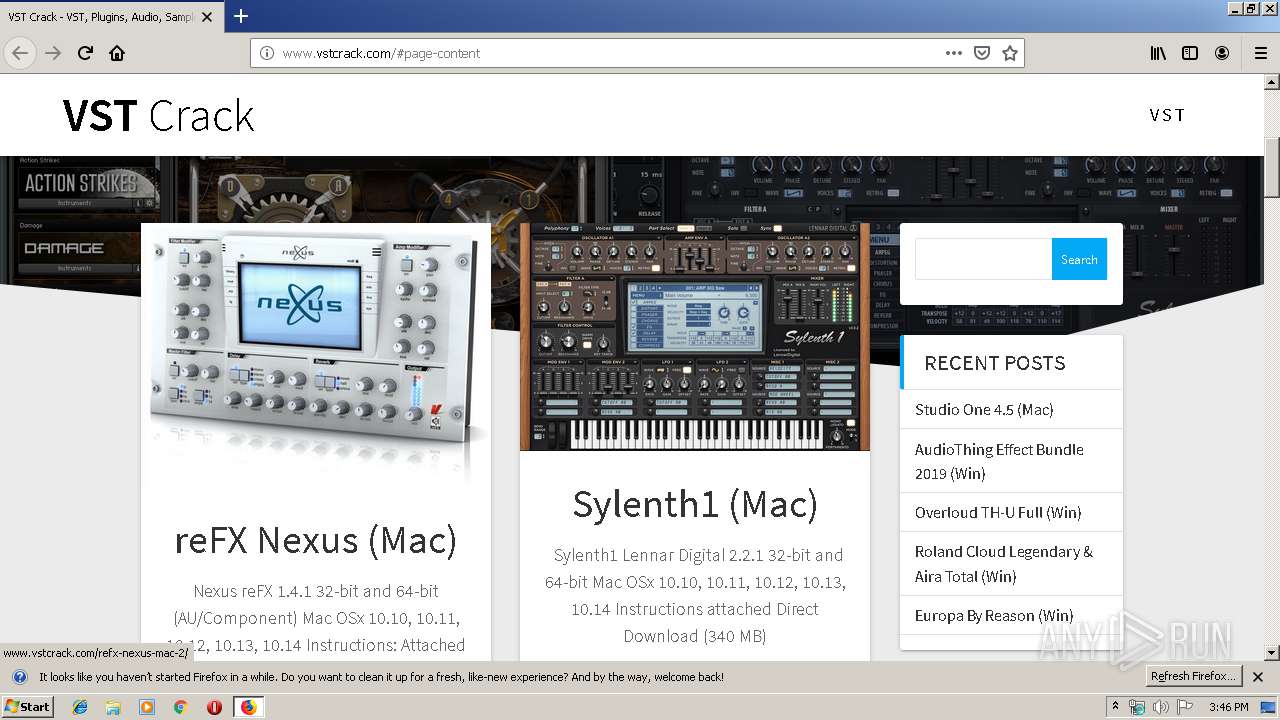The height and width of the screenshot is (720, 1280).
Task: Open the Sylenth1 (Mac) post title
Action: tap(695, 504)
